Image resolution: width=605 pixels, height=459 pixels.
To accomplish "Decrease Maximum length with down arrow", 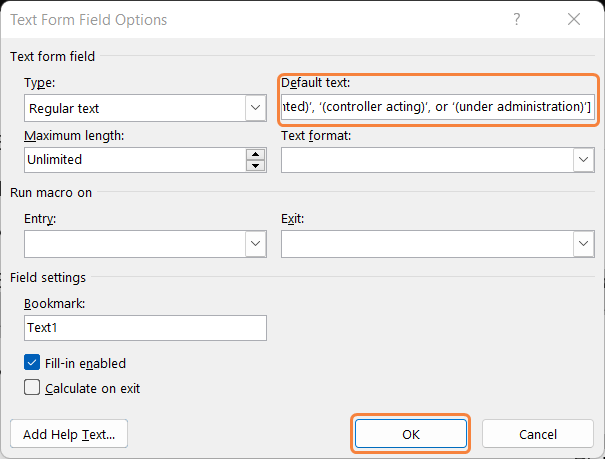I will click(255, 166).
